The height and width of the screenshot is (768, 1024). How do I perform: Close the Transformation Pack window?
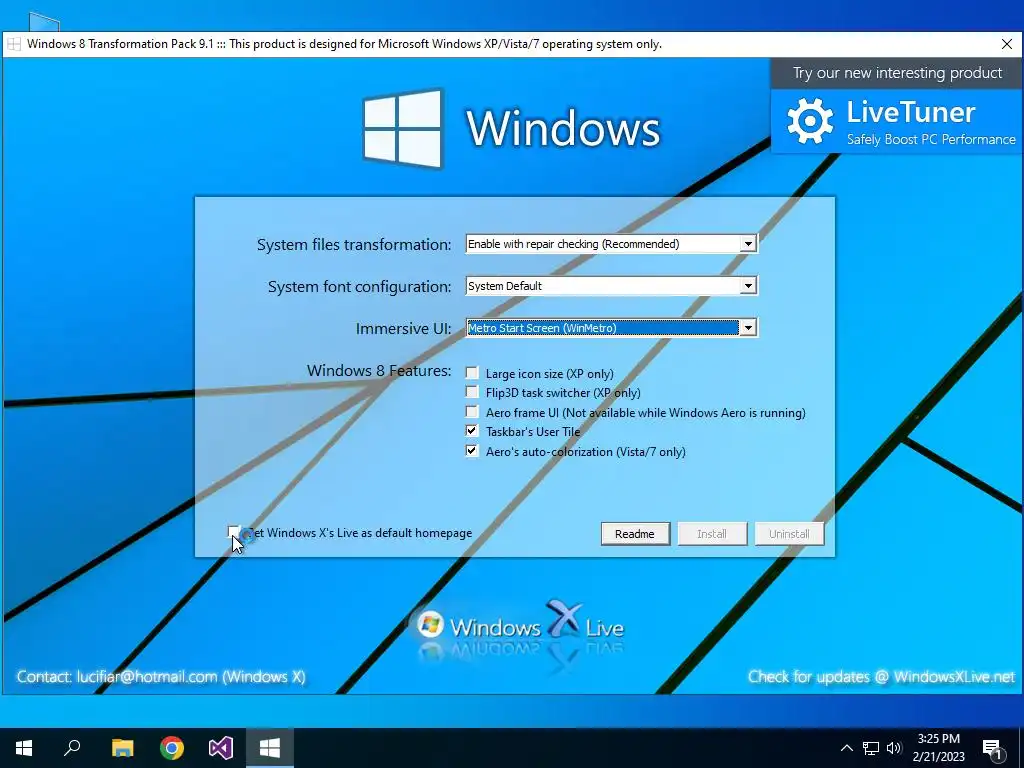point(1006,44)
